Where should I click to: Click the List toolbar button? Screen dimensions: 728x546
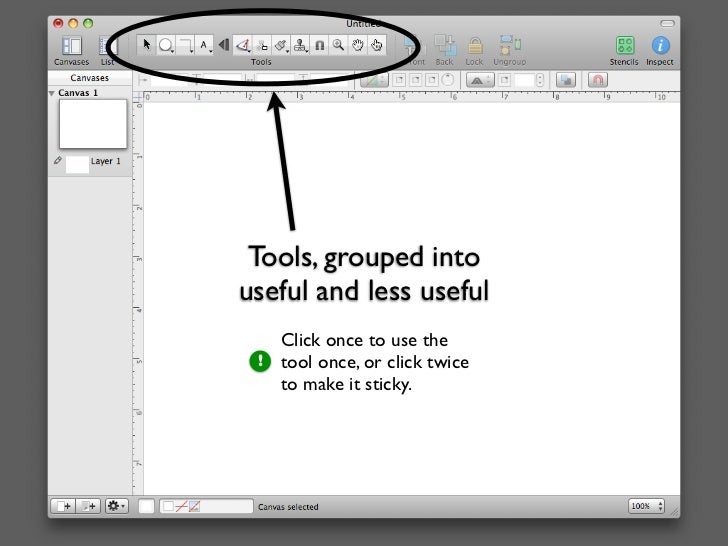coord(107,50)
